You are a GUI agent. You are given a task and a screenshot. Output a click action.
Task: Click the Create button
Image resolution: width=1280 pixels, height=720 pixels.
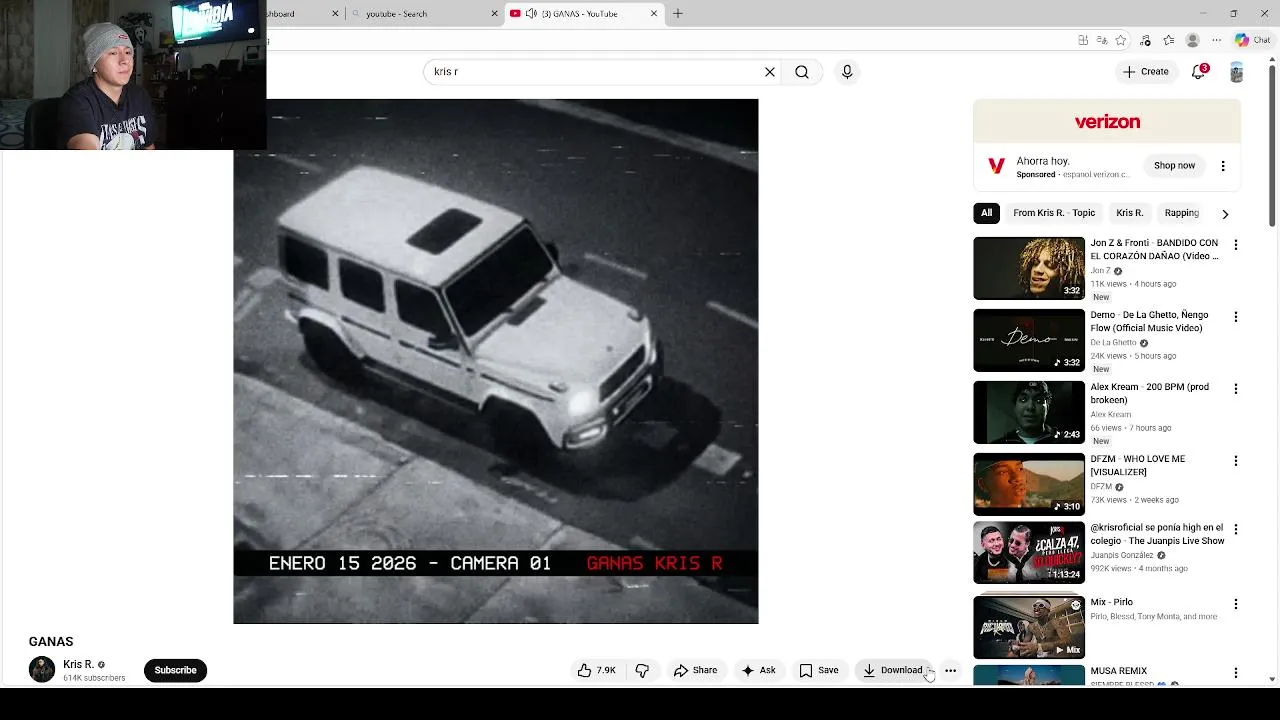click(x=1145, y=72)
